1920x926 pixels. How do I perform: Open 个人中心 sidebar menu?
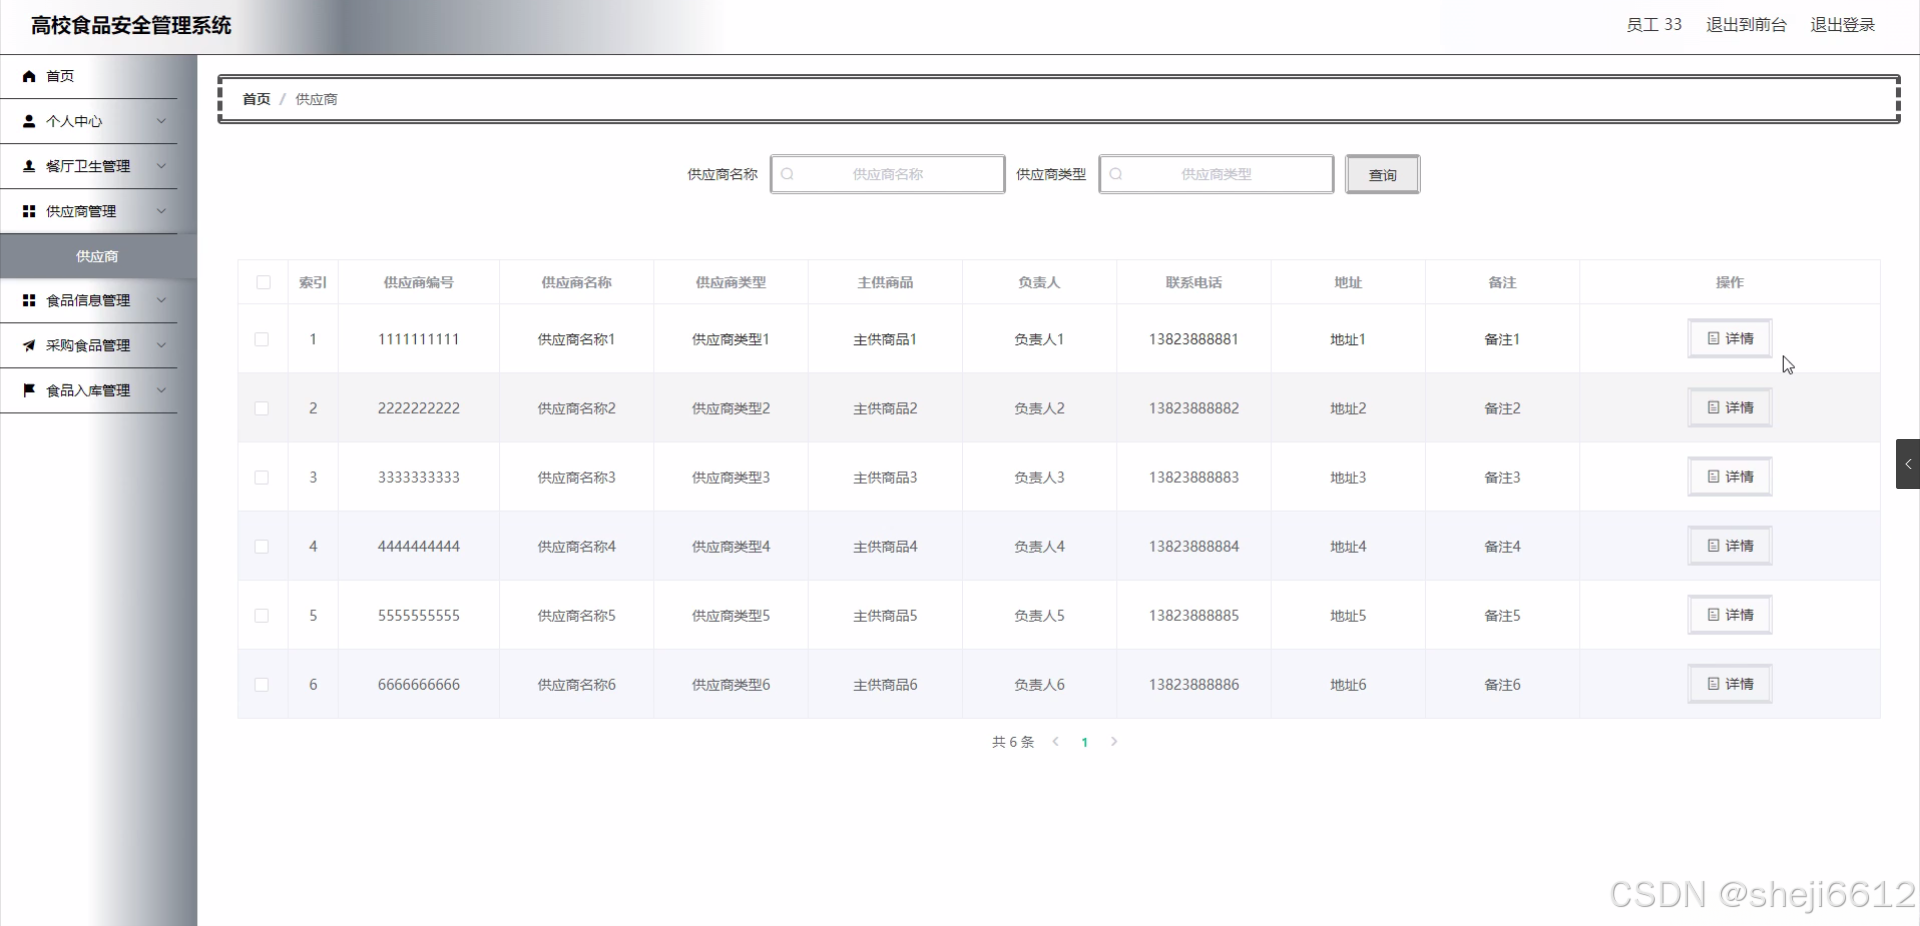89,121
